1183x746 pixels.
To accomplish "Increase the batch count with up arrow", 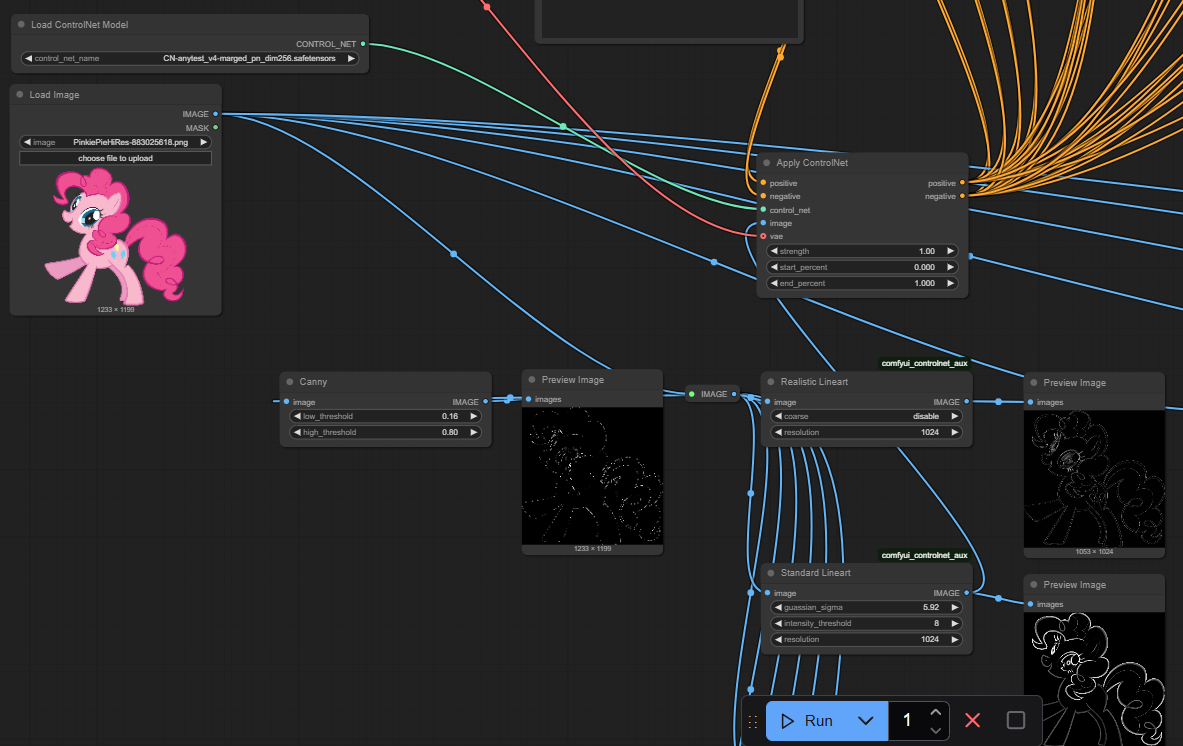I will coord(936,712).
